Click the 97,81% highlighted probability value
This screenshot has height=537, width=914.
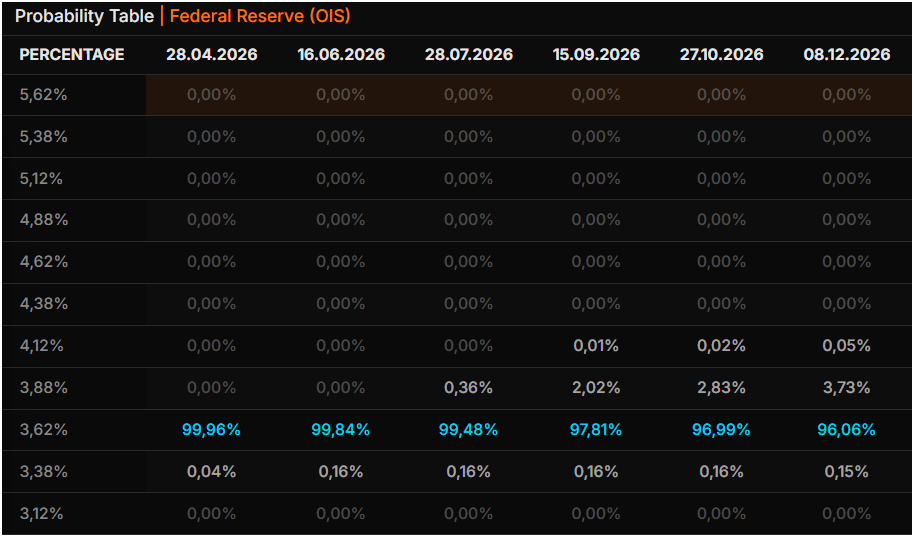[x=596, y=429]
